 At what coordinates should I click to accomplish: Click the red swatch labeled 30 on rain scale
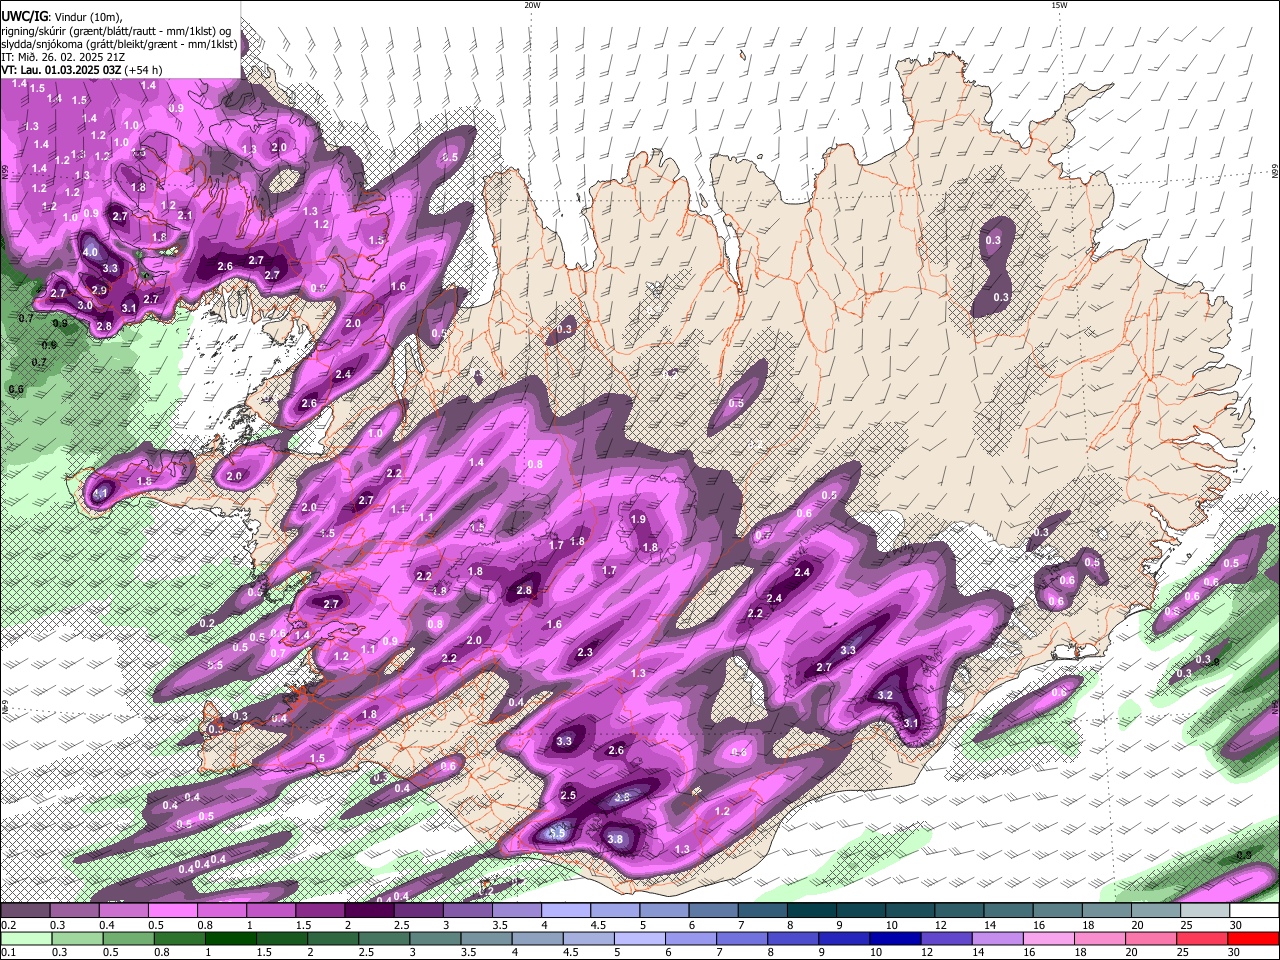1254,938
